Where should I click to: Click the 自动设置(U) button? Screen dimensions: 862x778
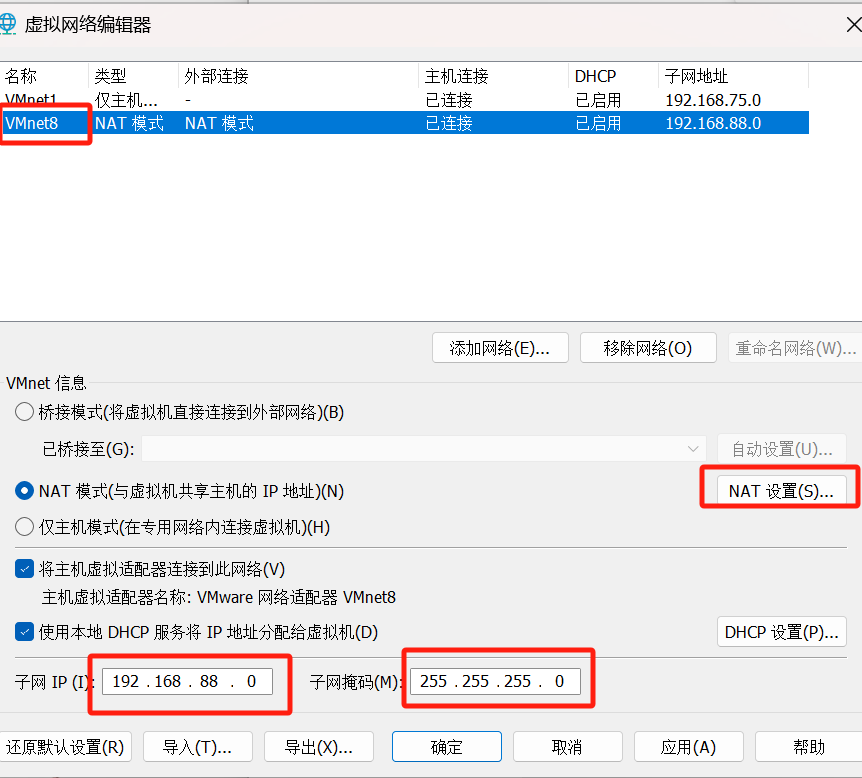(x=781, y=449)
